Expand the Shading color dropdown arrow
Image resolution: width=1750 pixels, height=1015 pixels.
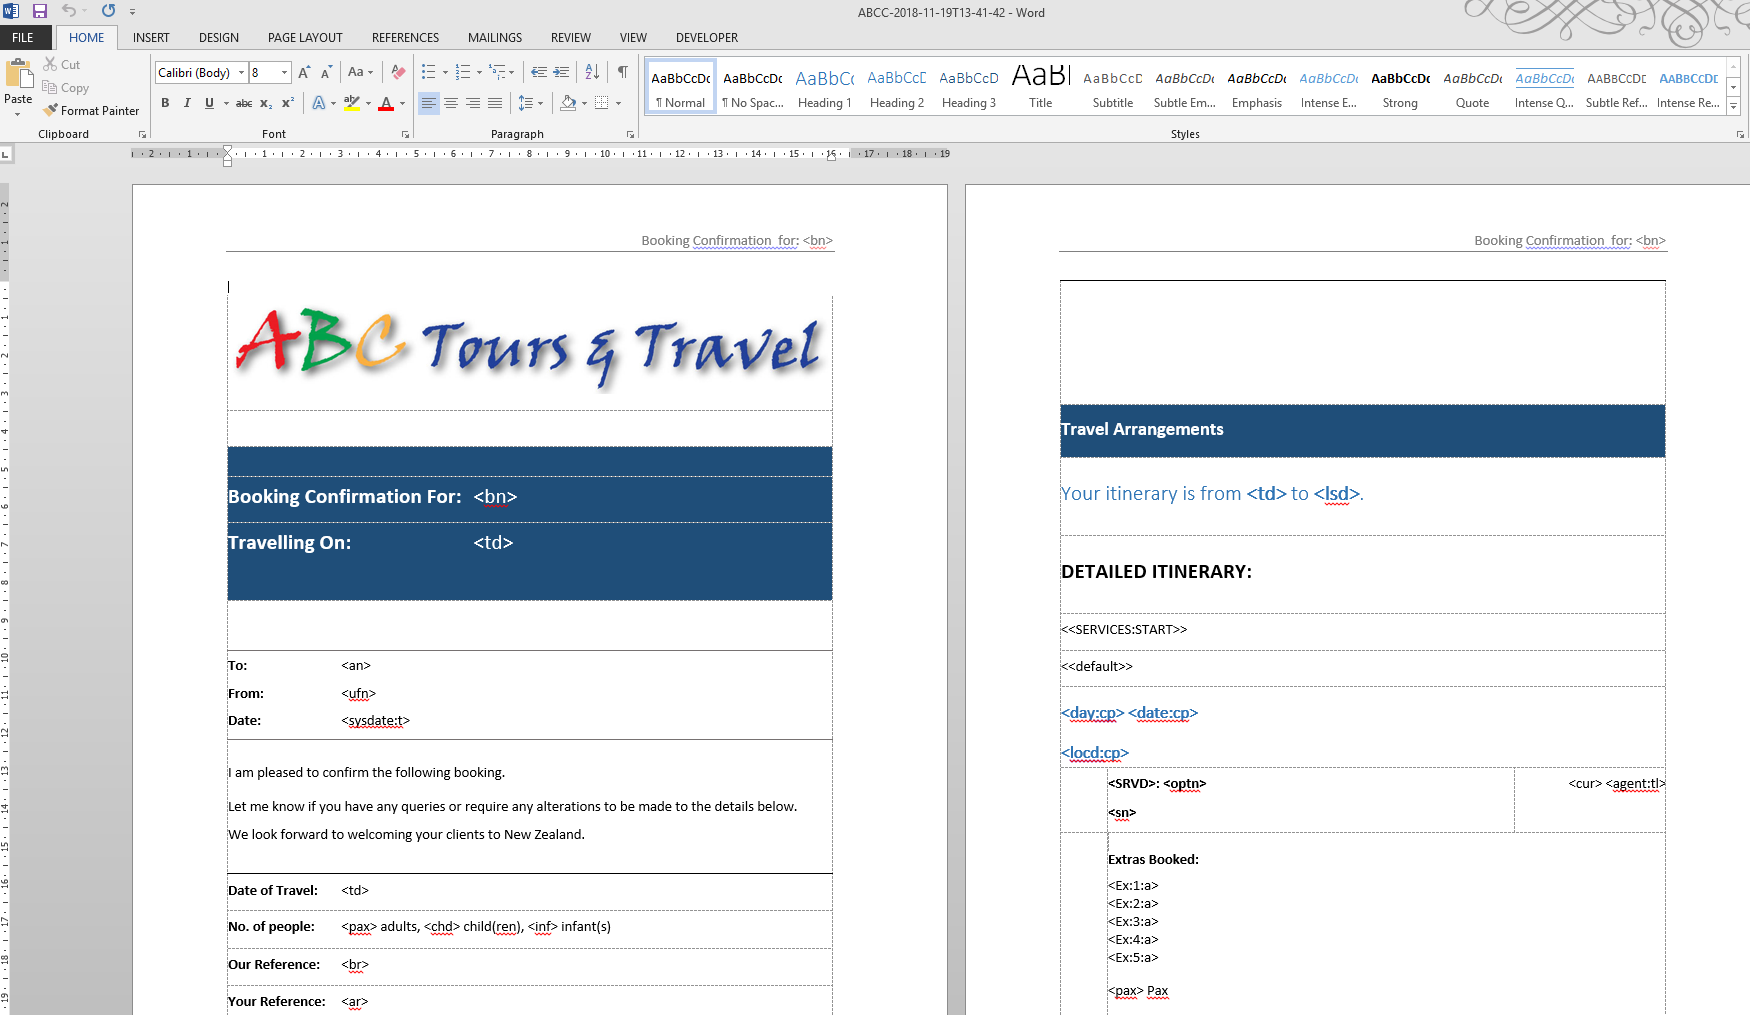584,103
